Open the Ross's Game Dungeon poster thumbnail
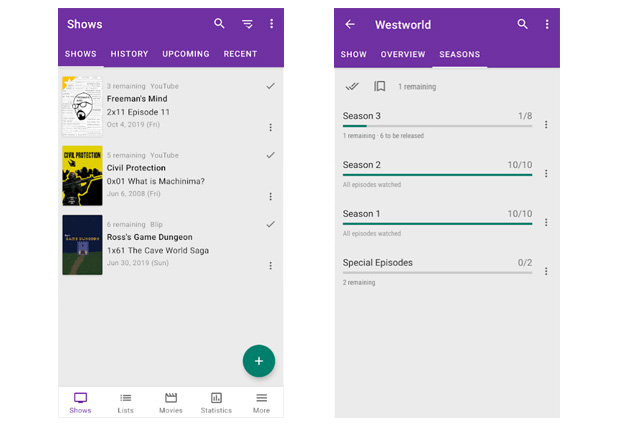Image resolution: width=620 pixels, height=426 pixels. point(82,245)
